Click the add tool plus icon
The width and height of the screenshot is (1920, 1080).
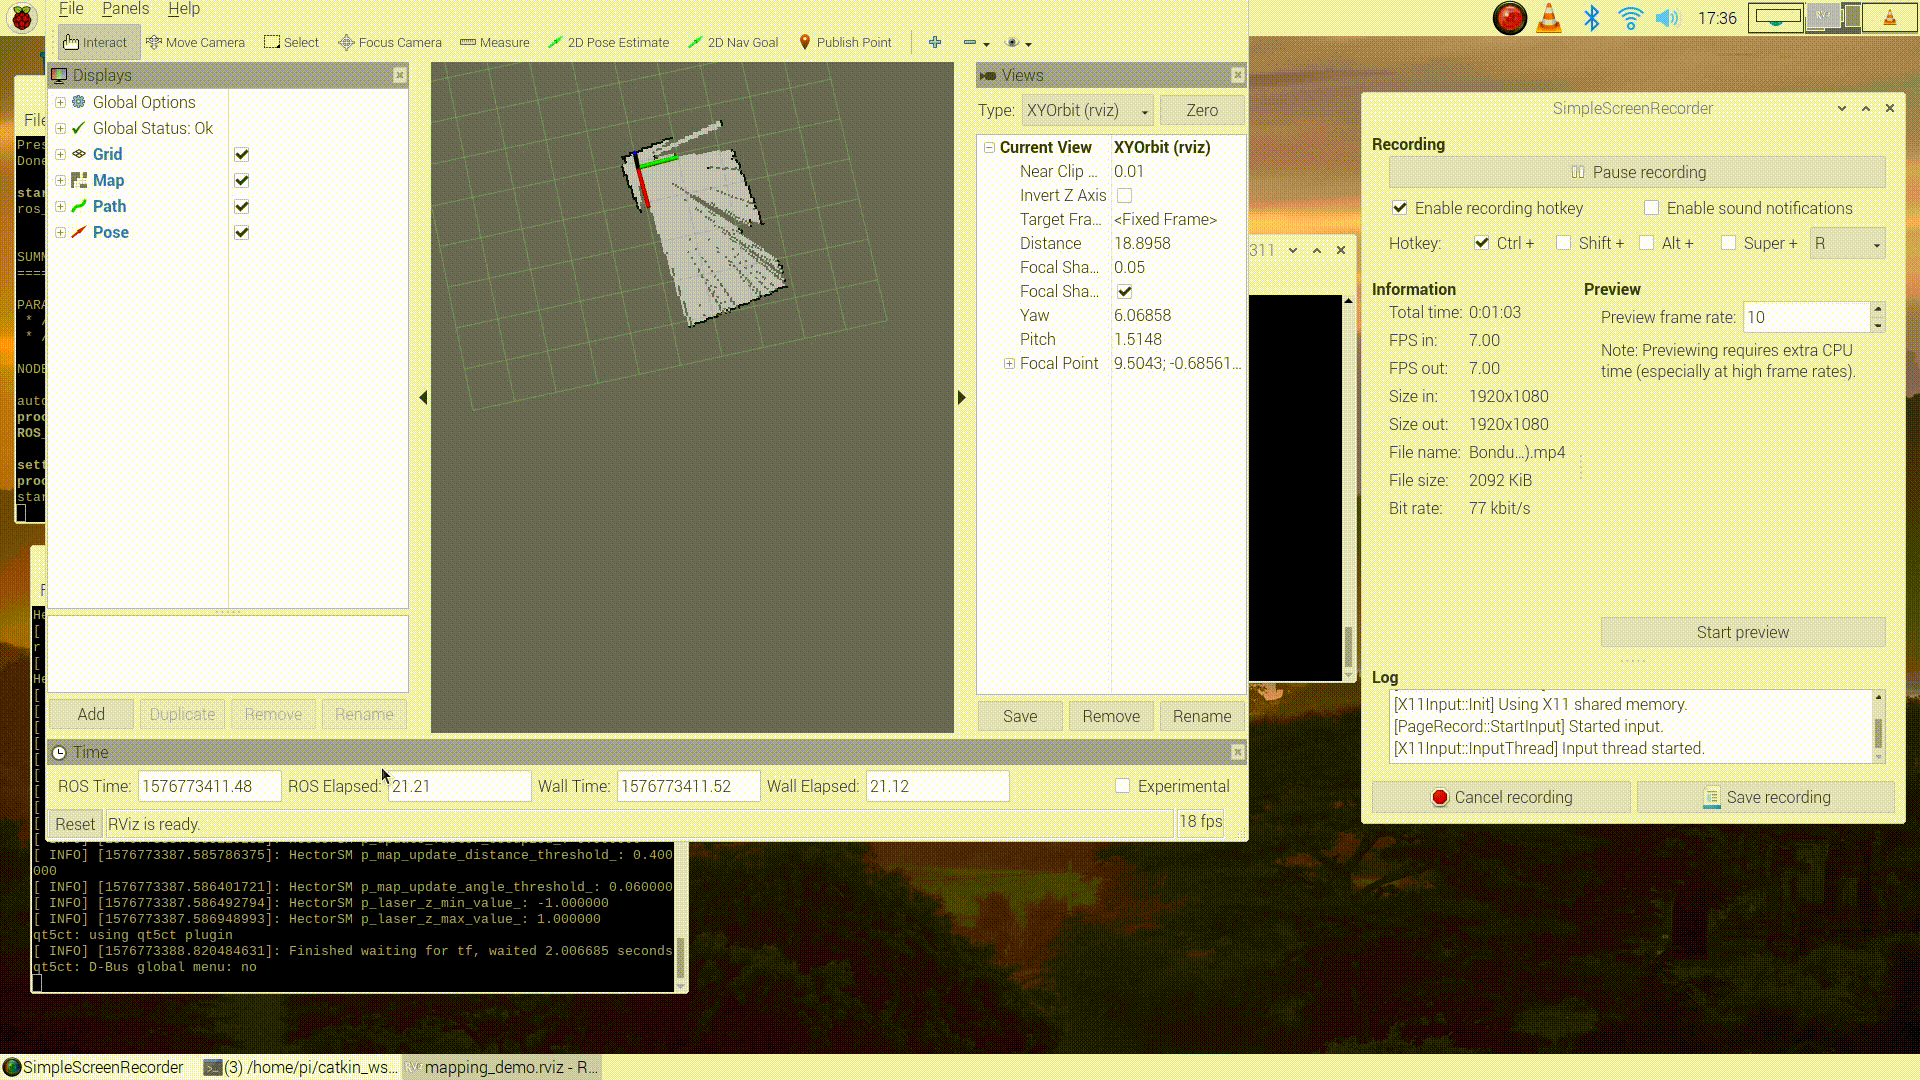[934, 42]
